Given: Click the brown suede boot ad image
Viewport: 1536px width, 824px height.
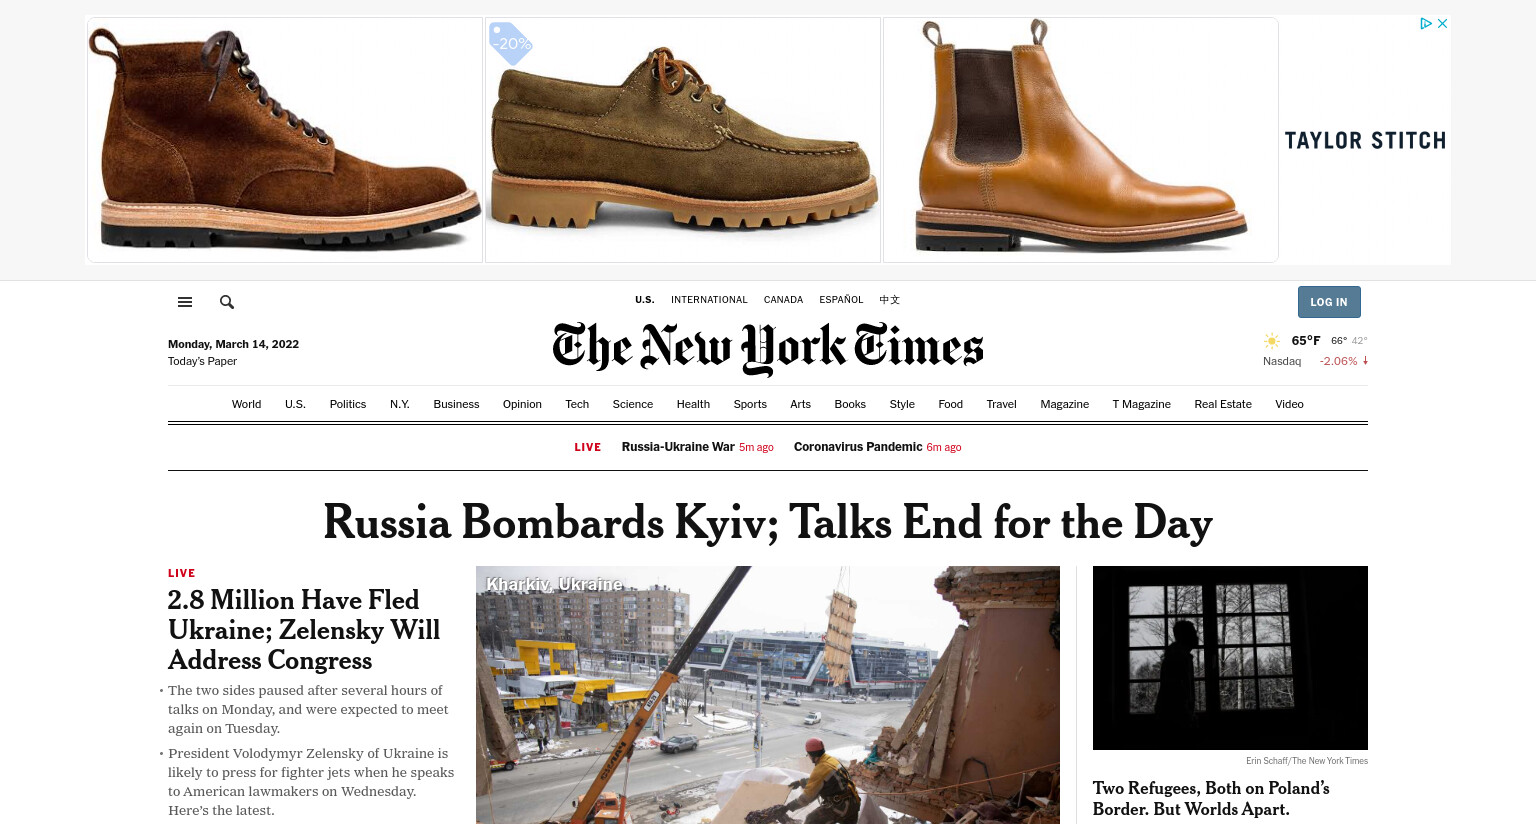Looking at the screenshot, I should coord(285,140).
